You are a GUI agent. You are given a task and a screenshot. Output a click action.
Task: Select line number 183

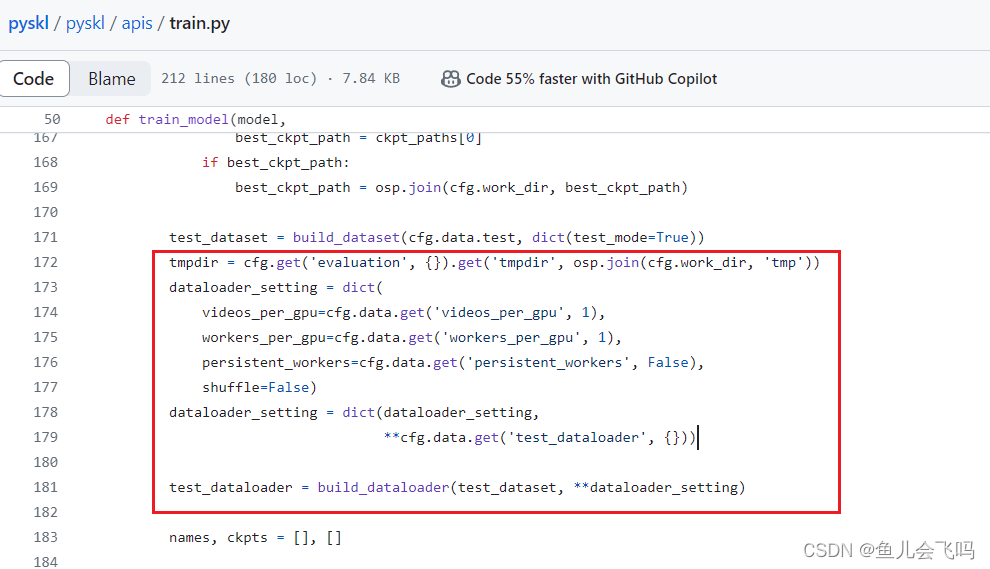(45, 537)
